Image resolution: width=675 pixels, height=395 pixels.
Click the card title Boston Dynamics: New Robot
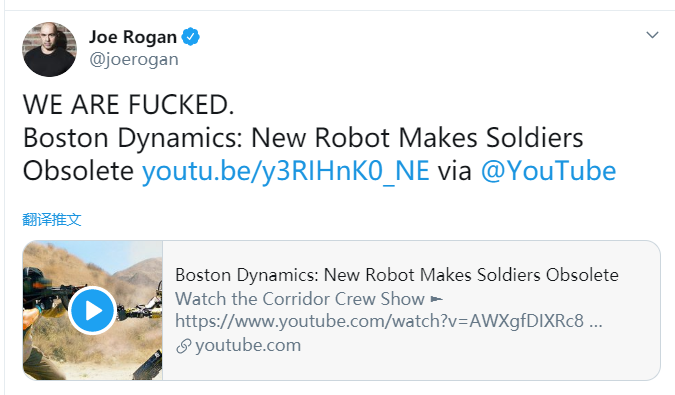click(x=397, y=275)
